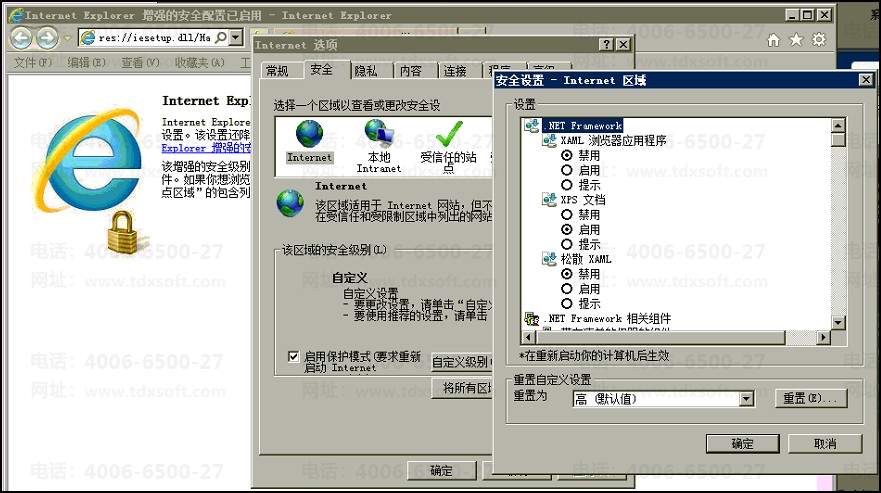881x493 pixels.
Task: Open Favorites star icon in IE
Action: tap(796, 40)
